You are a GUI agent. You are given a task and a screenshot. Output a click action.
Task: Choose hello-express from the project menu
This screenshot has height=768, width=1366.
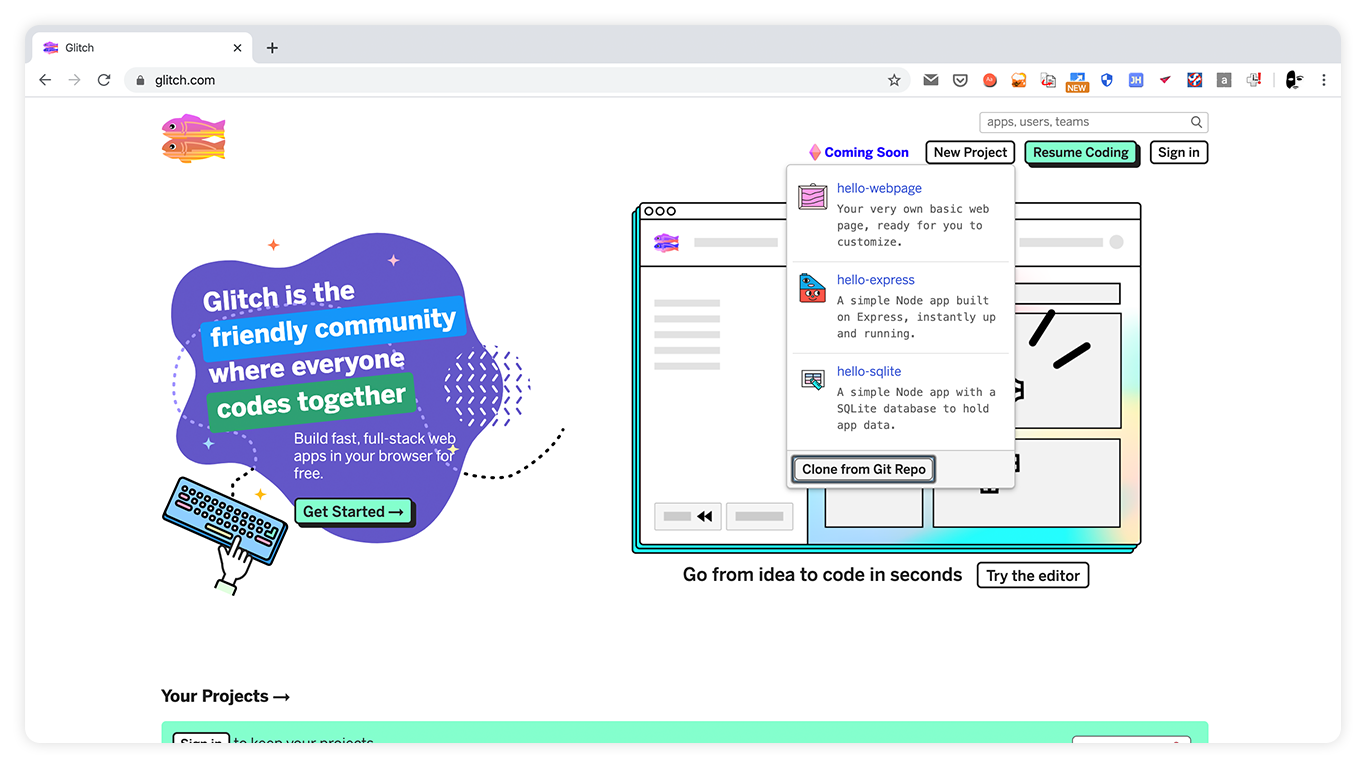876,280
